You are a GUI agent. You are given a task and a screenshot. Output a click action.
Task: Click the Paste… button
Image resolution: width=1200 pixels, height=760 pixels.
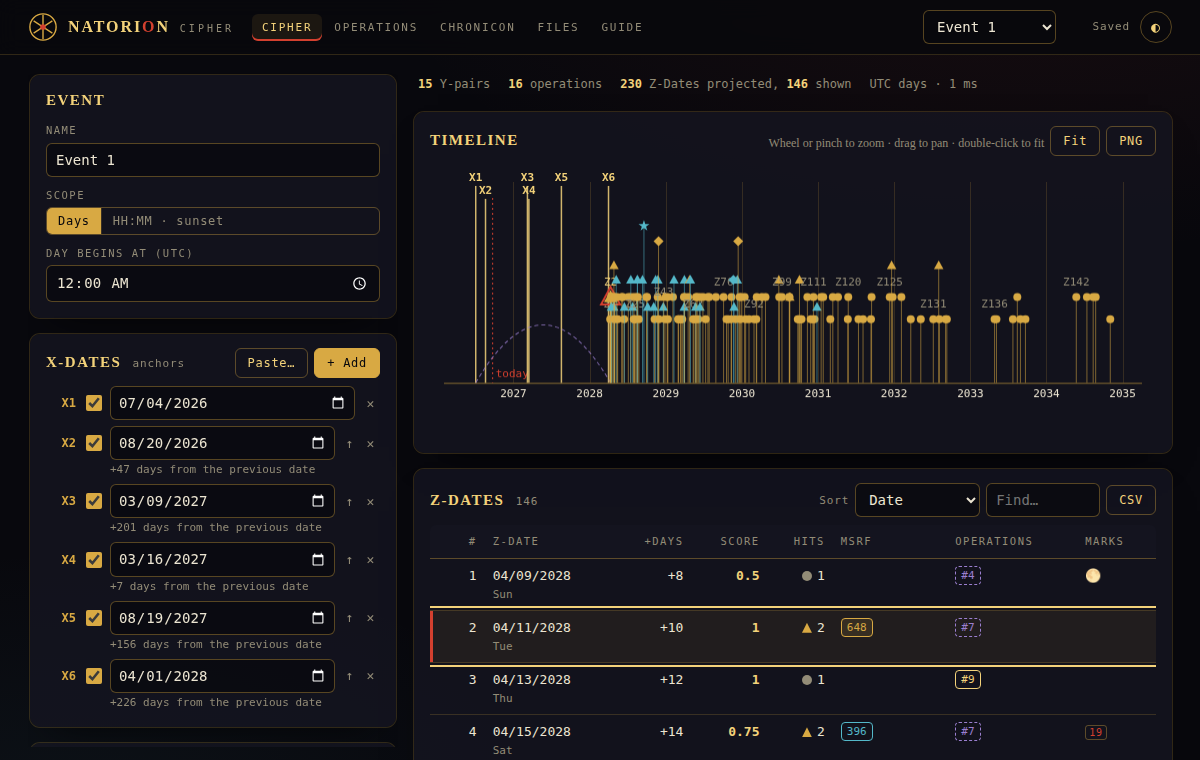click(x=271, y=363)
